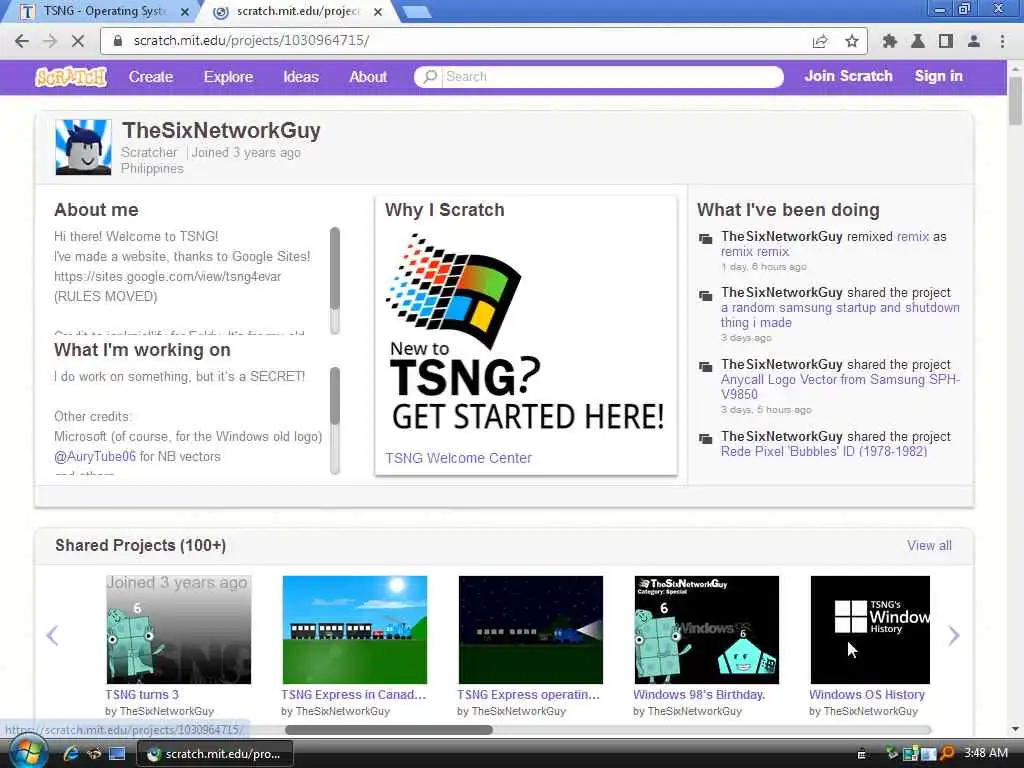Viewport: 1024px width, 768px height.
Task: Open the Windows 98's Birthday thumbnail
Action: click(x=707, y=630)
